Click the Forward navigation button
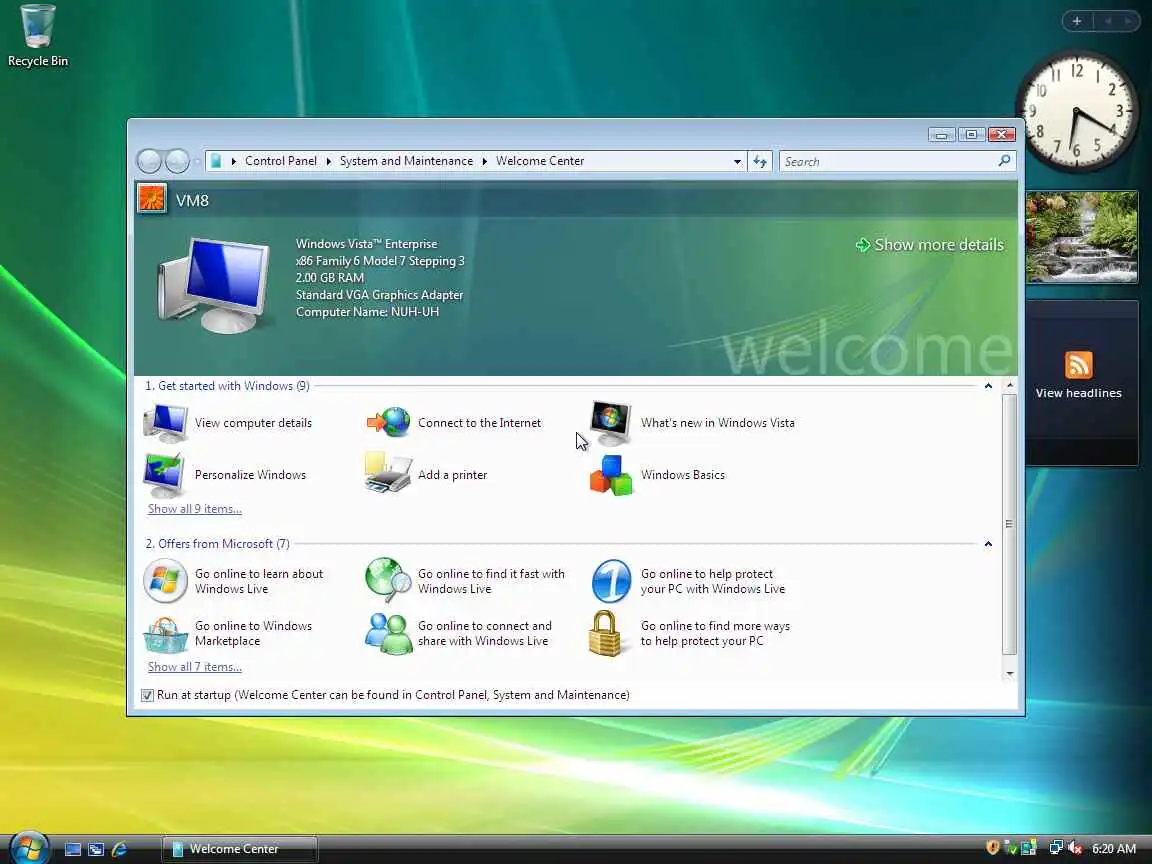Viewport: 1152px width, 864px height. click(x=177, y=161)
